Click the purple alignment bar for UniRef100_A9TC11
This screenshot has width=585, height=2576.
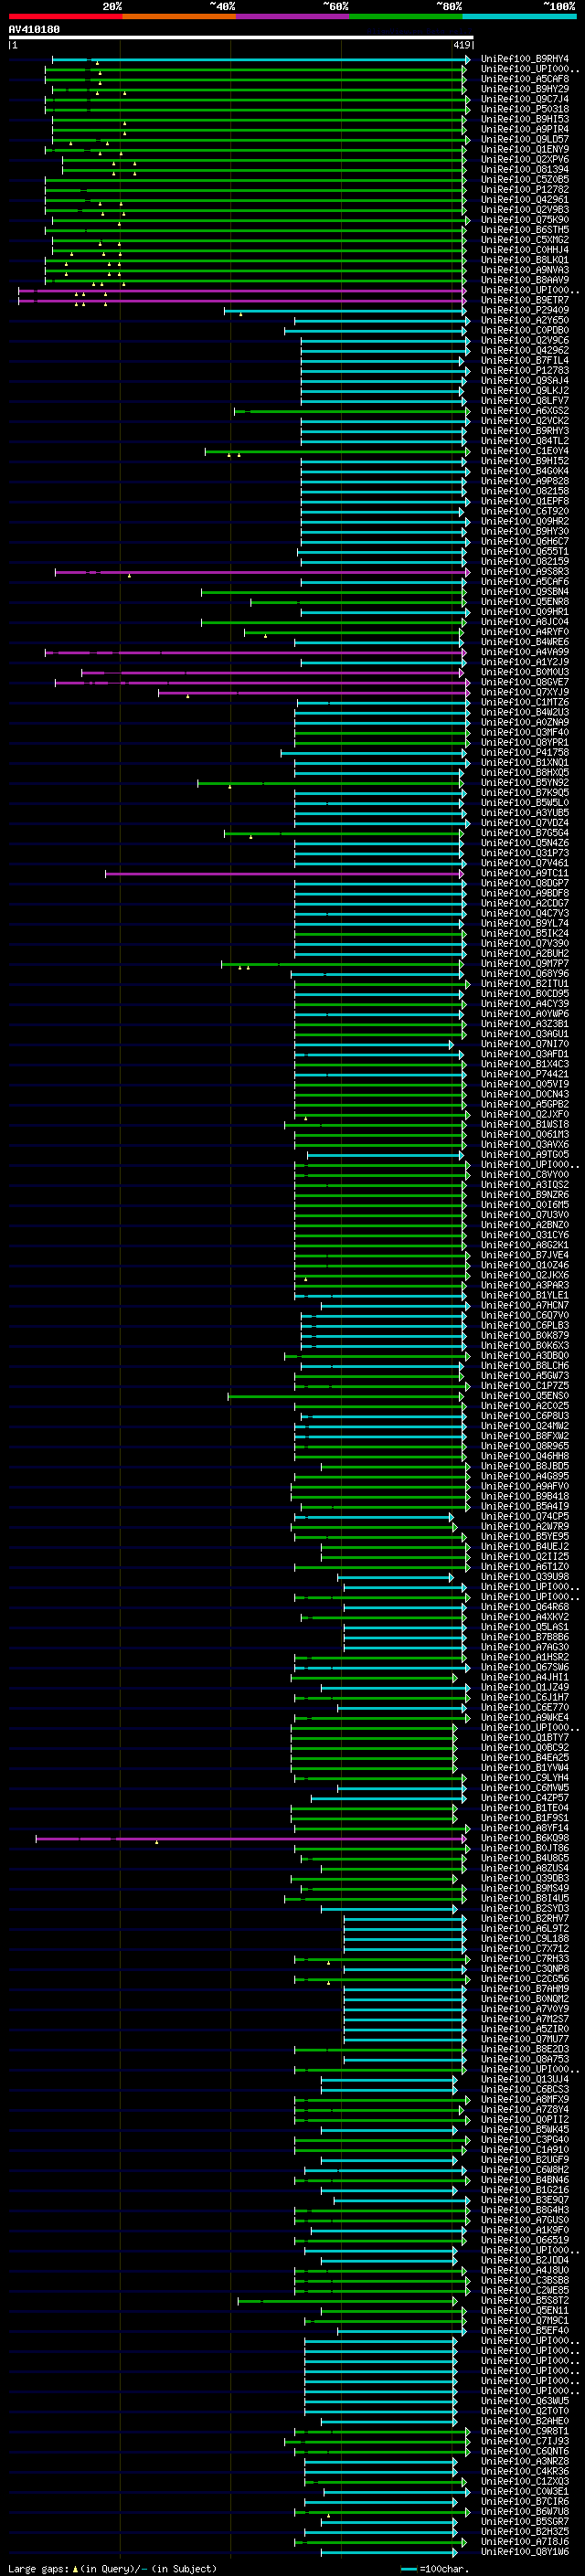[285, 873]
